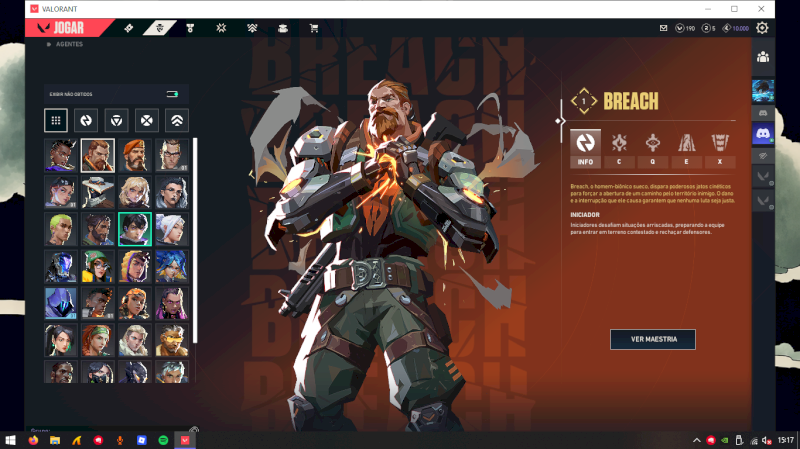The width and height of the screenshot is (800, 449).
Task: Expand hidden system tray icons chevron
Action: (x=696, y=440)
